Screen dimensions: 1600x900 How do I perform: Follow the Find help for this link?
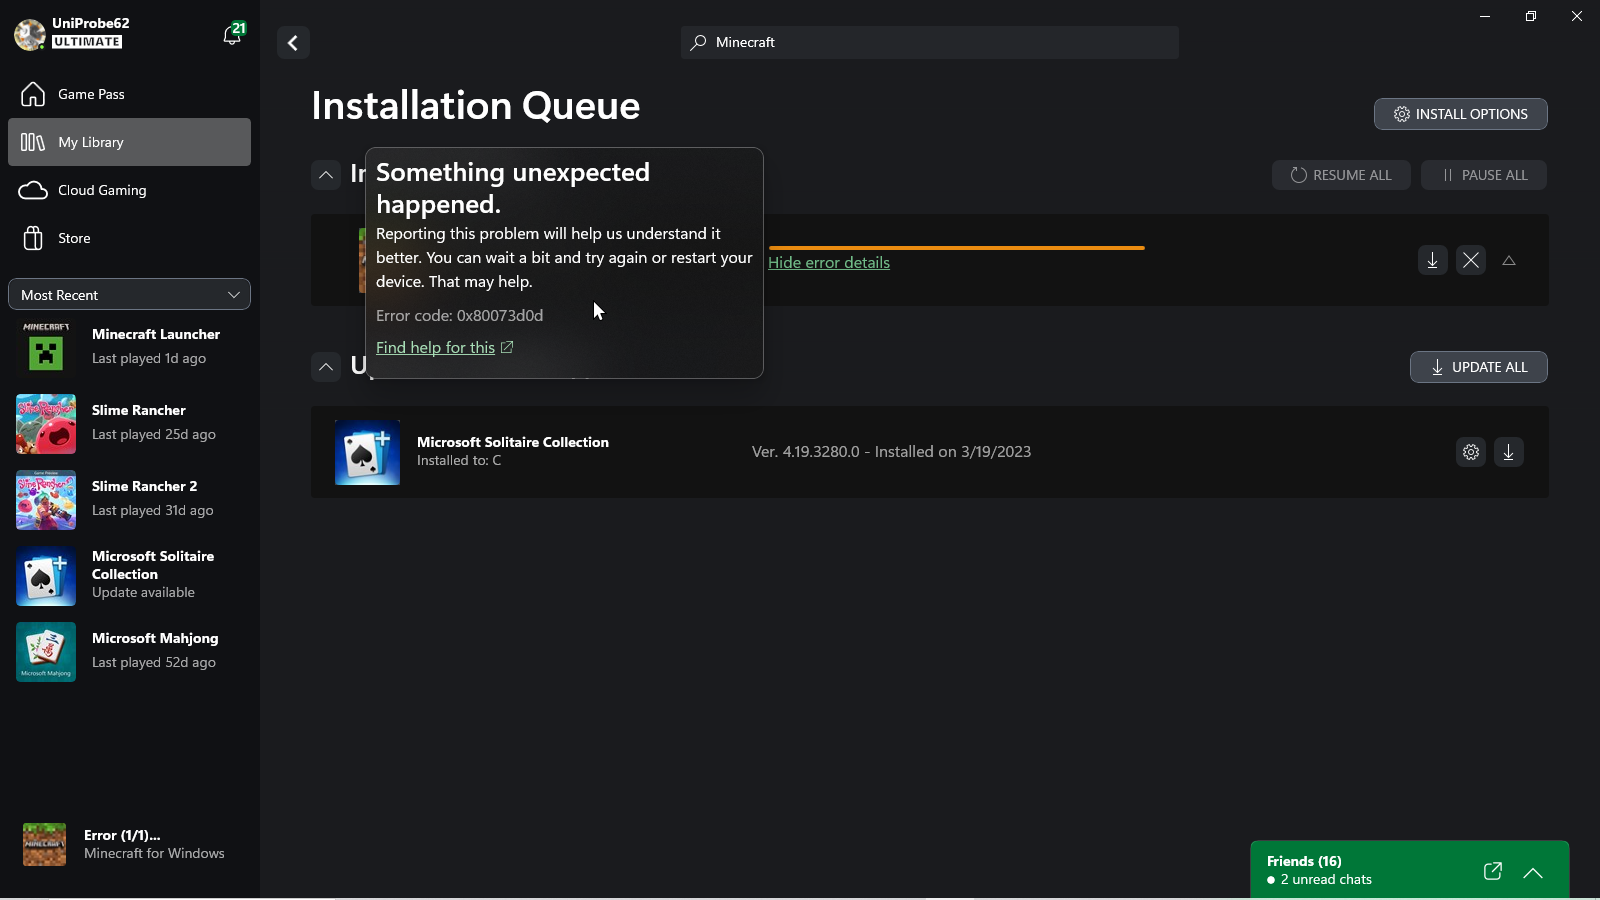coord(436,347)
